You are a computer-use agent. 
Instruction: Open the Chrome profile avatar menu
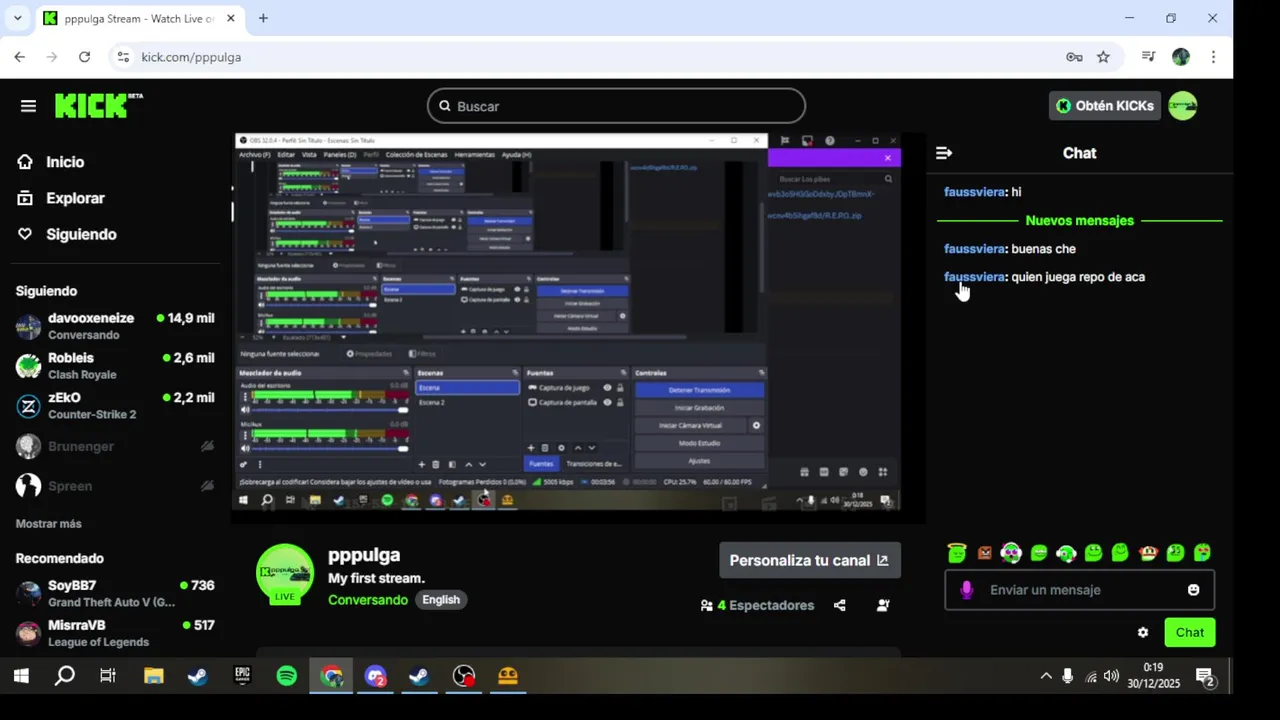[1181, 57]
